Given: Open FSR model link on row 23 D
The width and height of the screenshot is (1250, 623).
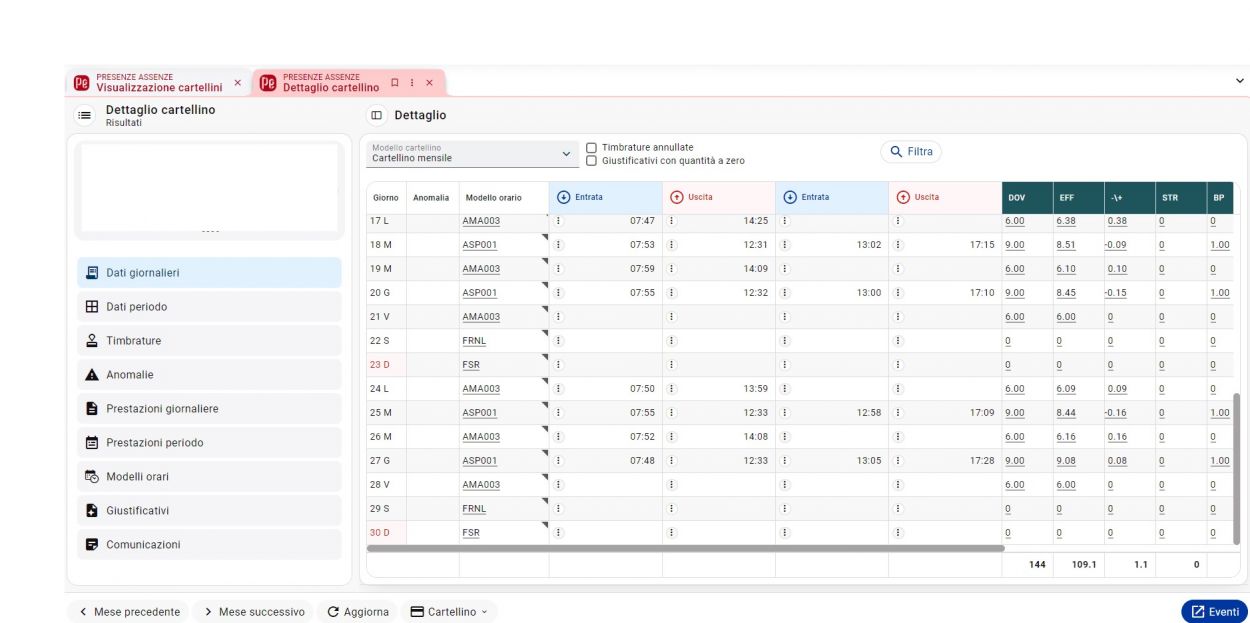Looking at the screenshot, I should pos(471,365).
